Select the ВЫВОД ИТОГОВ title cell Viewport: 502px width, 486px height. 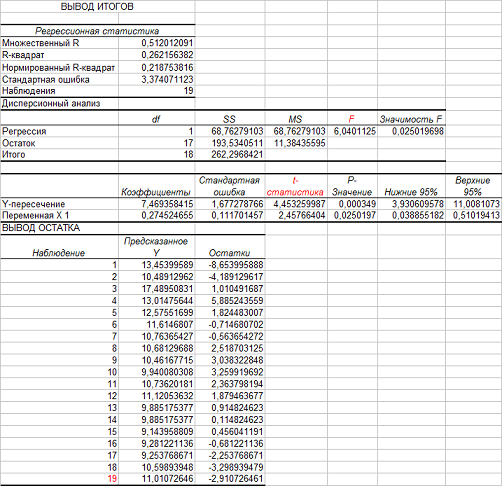coord(97,7)
